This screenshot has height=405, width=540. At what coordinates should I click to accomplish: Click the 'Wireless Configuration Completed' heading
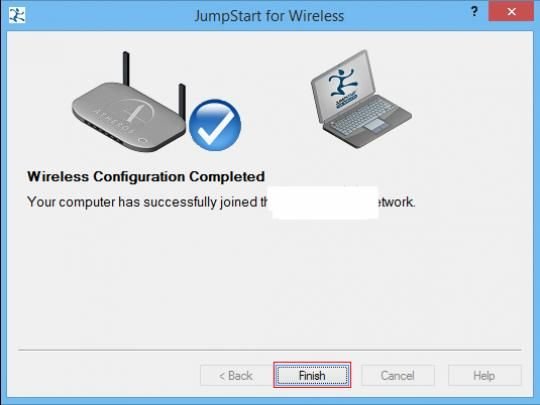click(146, 176)
